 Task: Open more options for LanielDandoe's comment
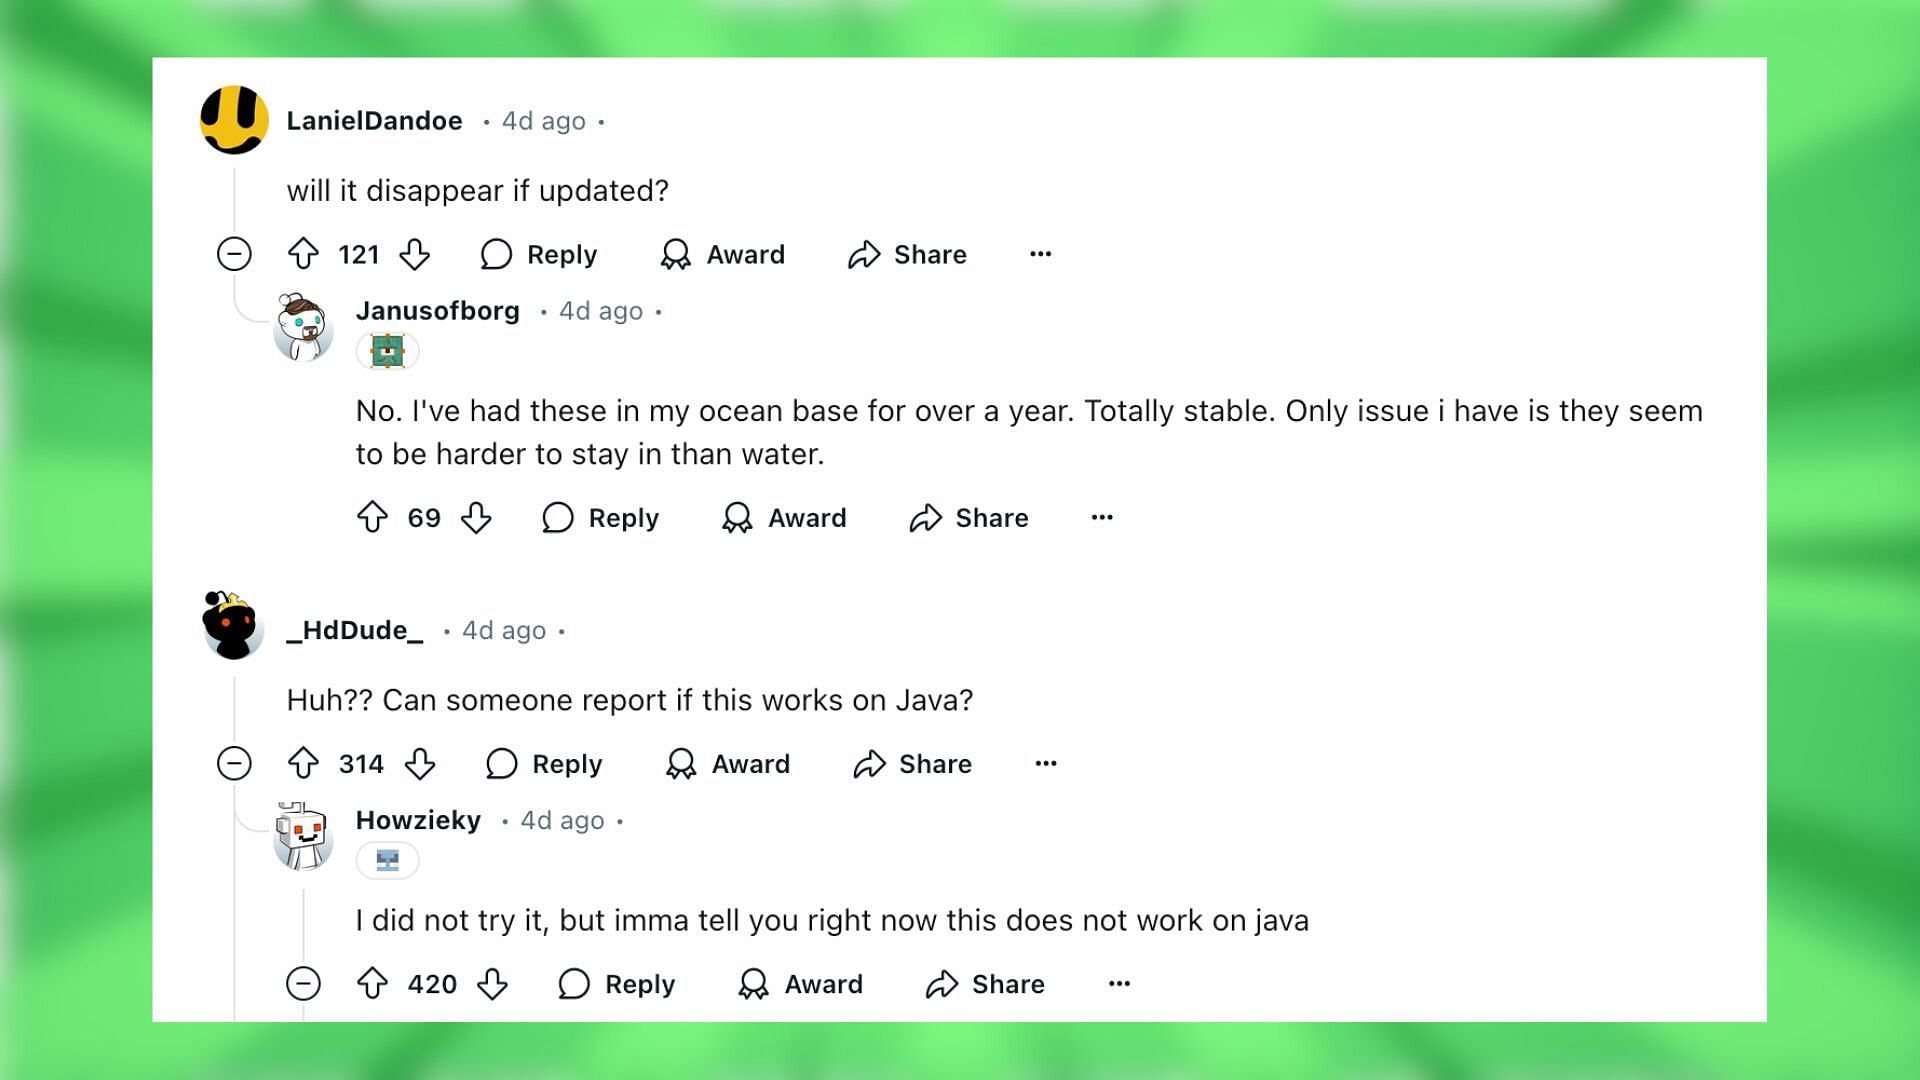click(1040, 253)
